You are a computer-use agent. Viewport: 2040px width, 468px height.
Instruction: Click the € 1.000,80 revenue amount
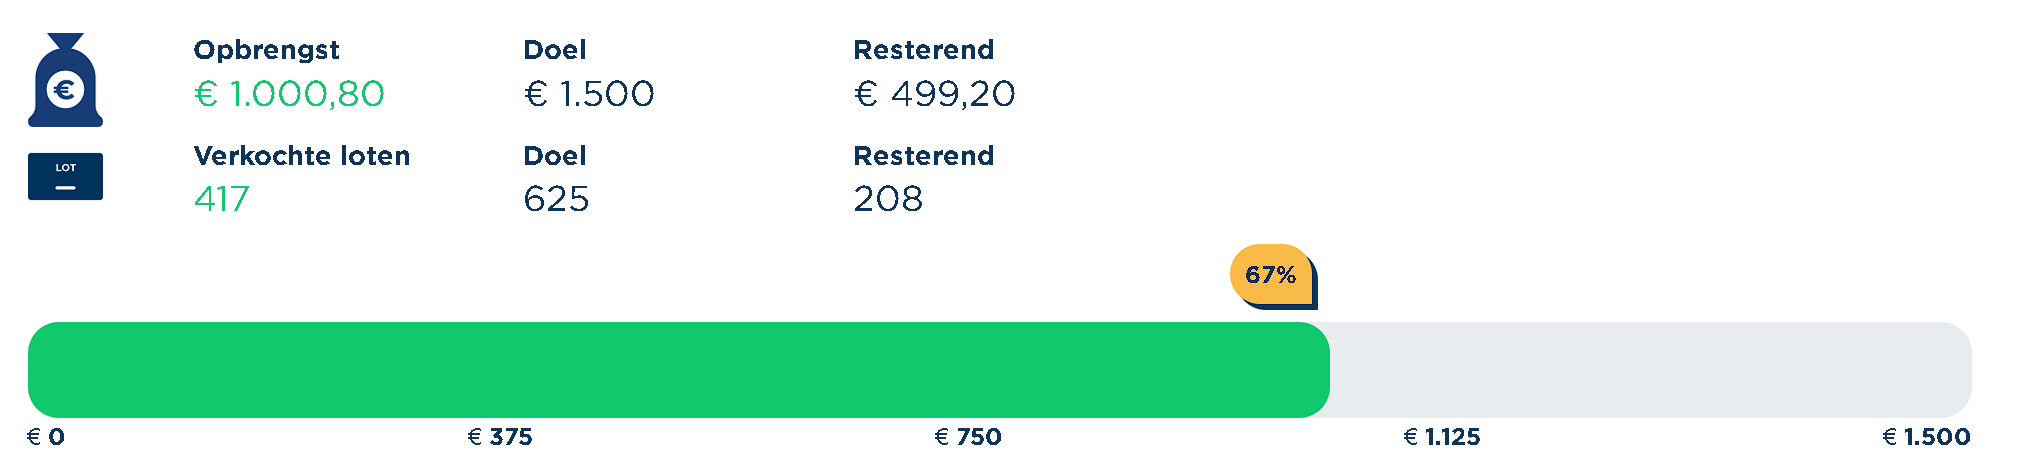[x=289, y=94]
